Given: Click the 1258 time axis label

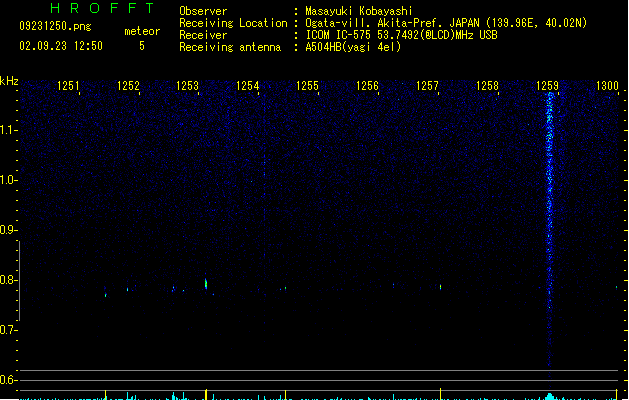Looking at the screenshot, I should point(487,86).
